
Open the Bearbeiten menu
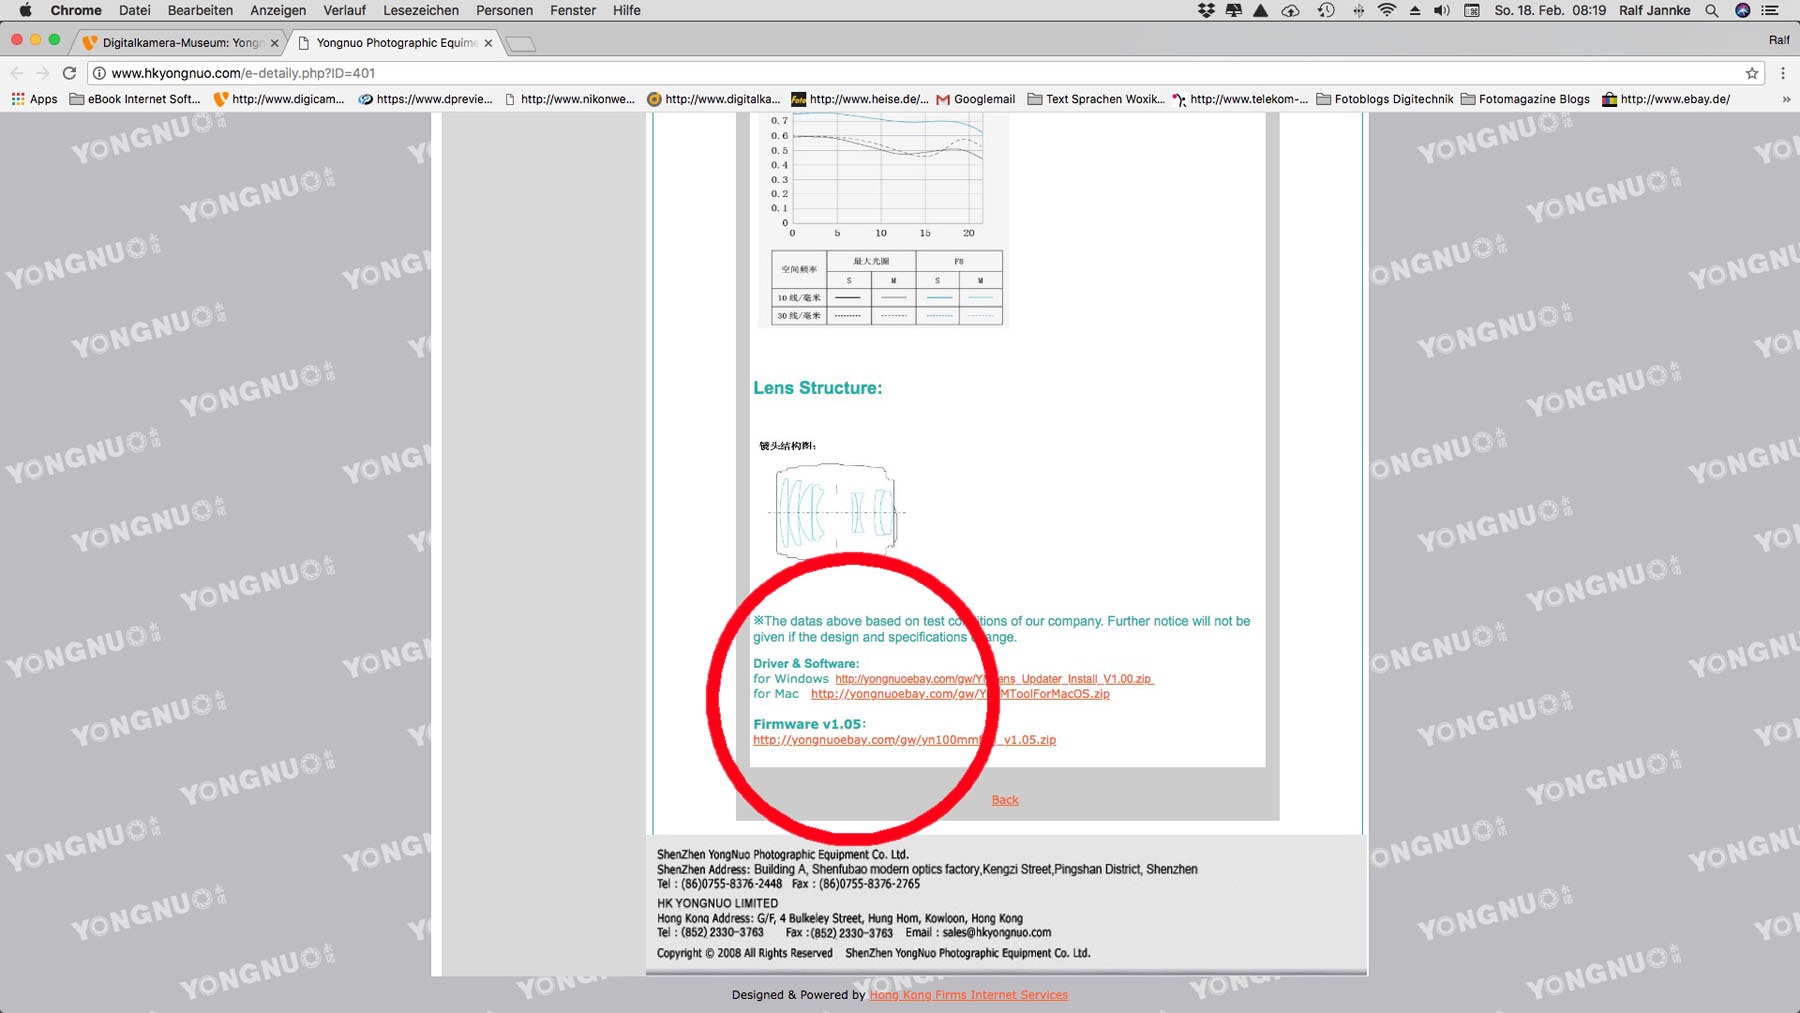200,10
